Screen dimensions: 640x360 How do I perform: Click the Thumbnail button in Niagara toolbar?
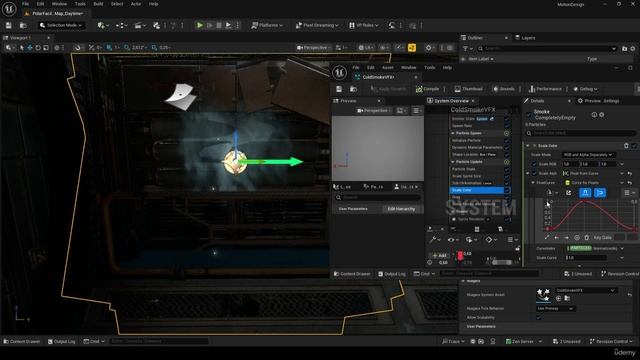[468, 89]
